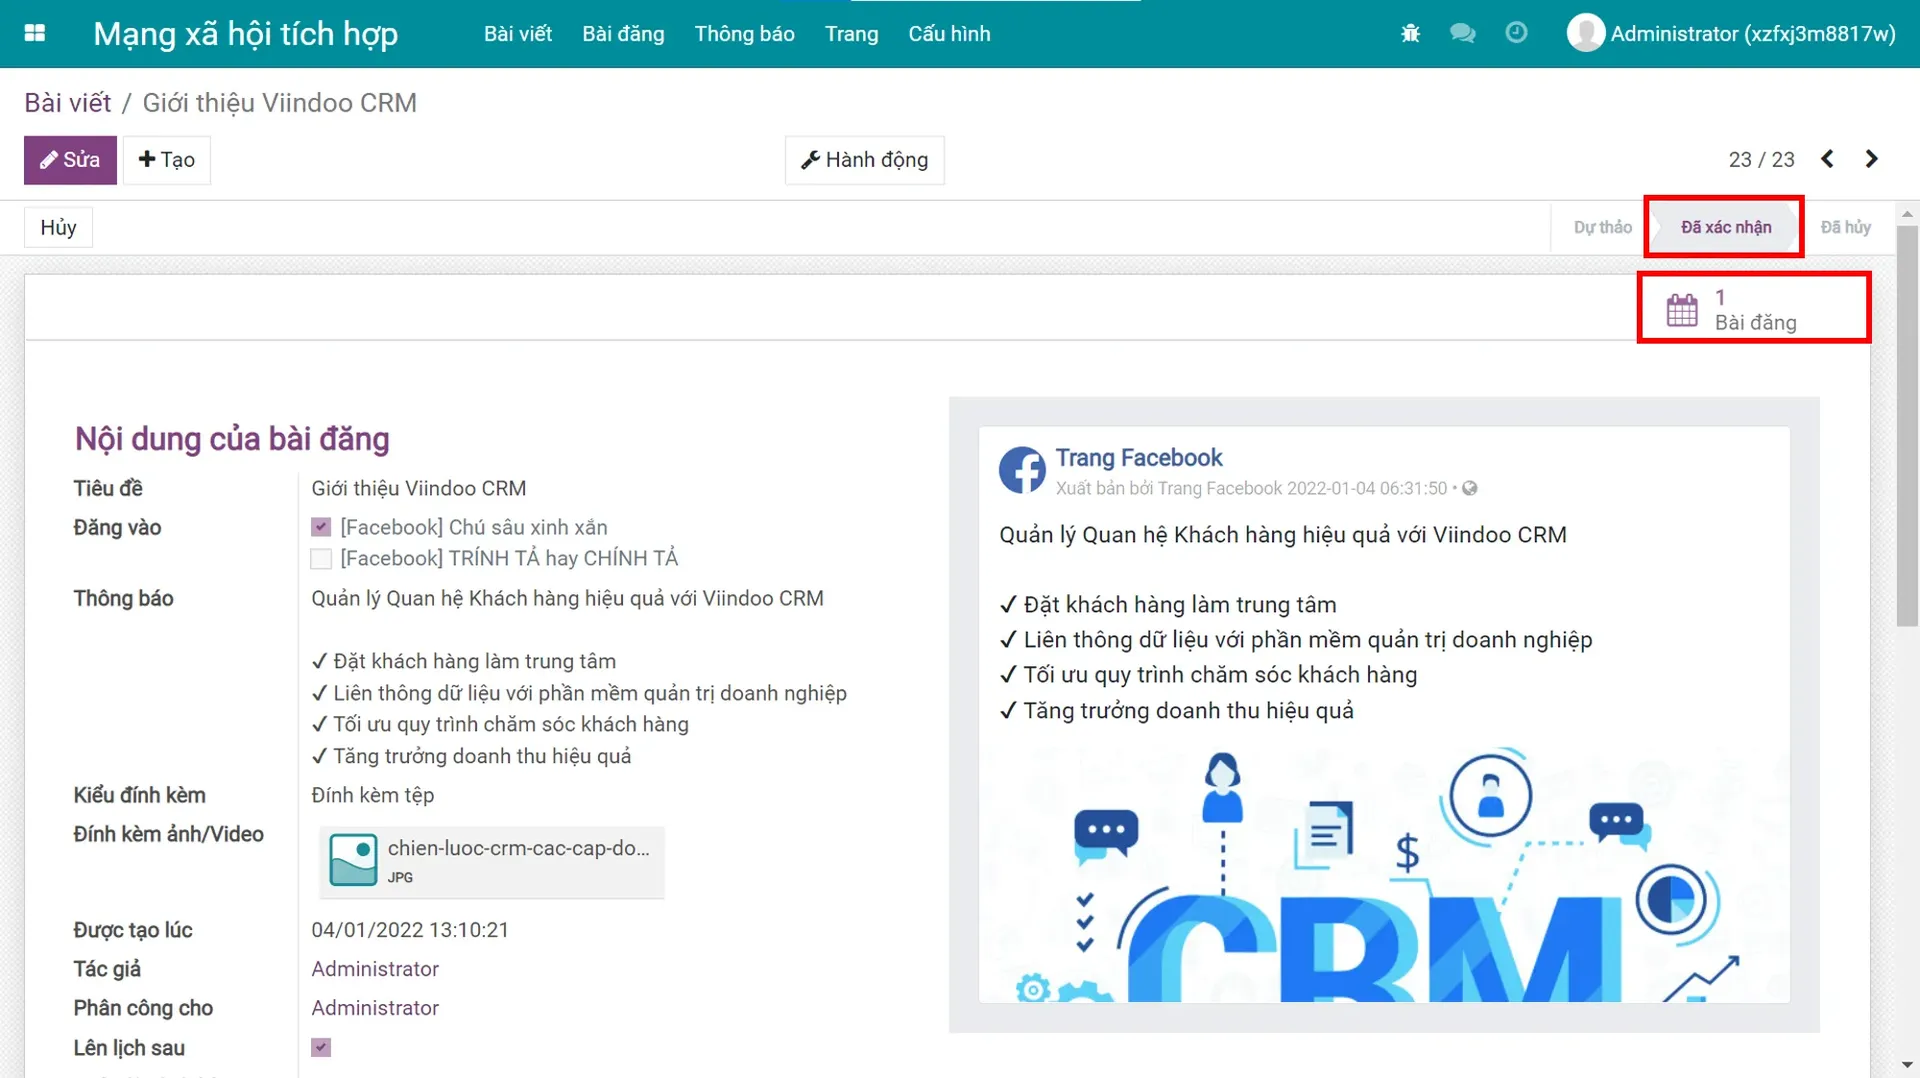Click the Hủy cancel button

coord(58,227)
